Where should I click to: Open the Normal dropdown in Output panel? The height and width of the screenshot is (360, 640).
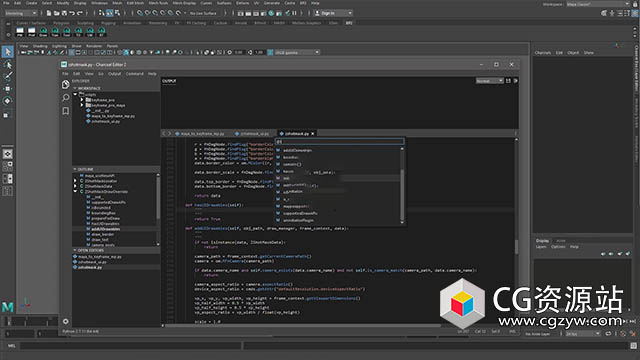tap(490, 81)
